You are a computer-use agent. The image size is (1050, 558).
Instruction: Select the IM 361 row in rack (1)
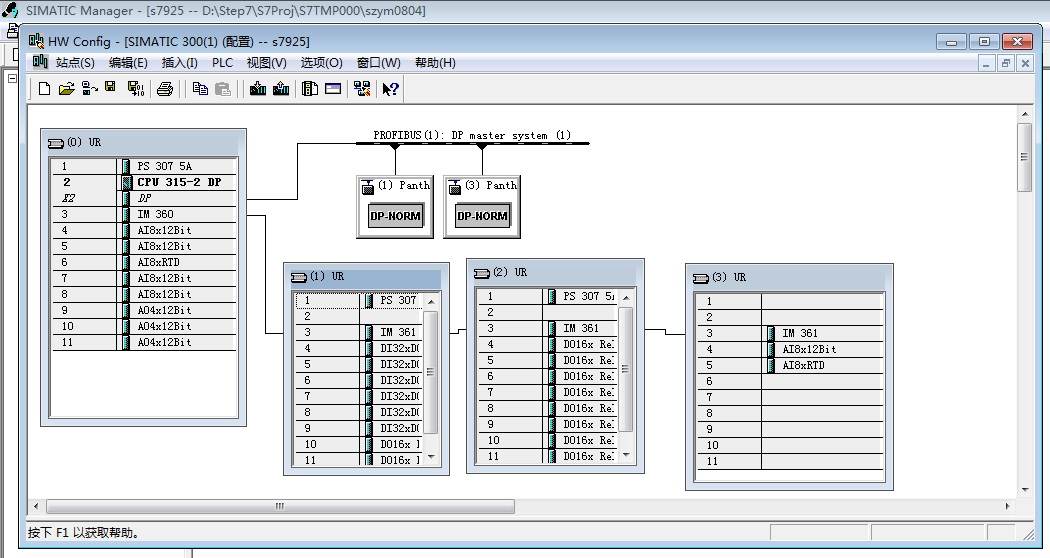click(x=360, y=332)
